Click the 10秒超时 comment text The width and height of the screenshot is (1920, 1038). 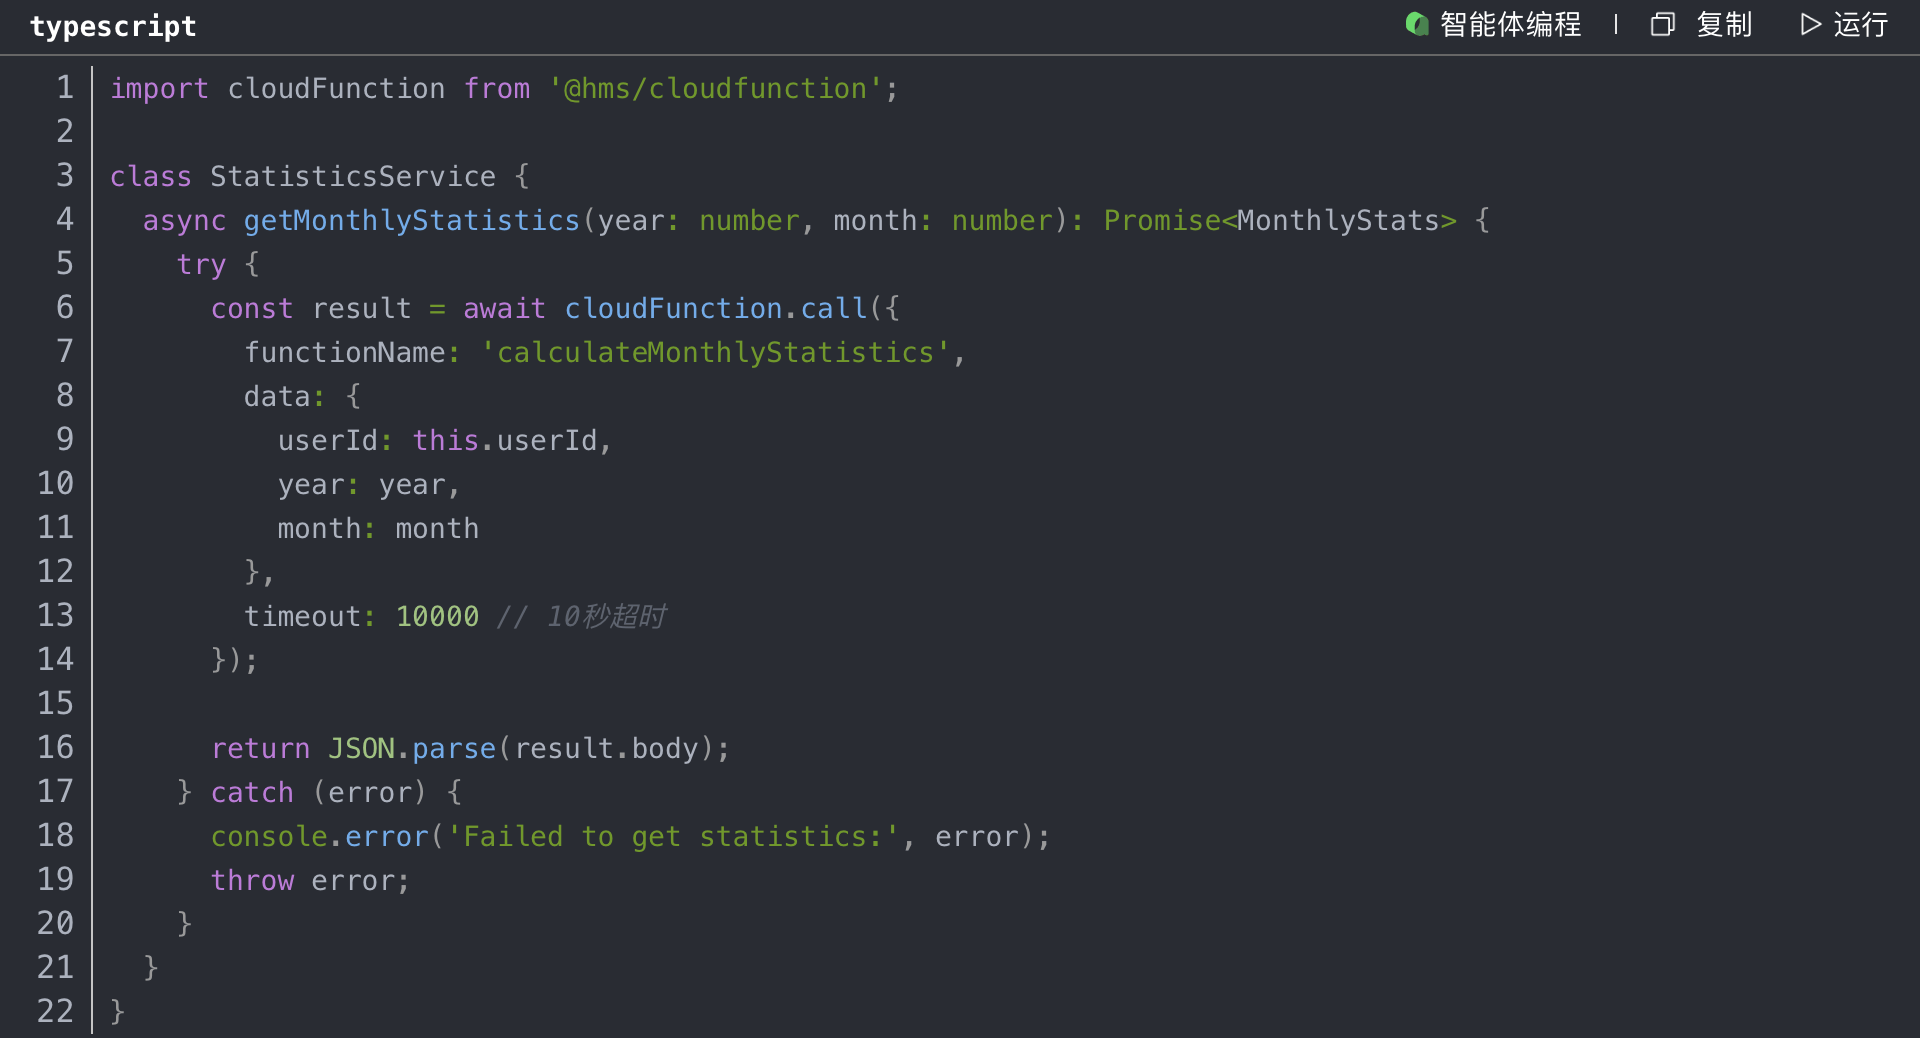[x=606, y=617]
